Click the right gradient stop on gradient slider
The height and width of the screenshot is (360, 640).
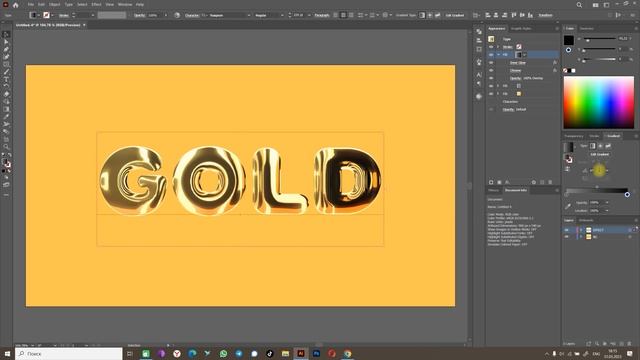627,195
